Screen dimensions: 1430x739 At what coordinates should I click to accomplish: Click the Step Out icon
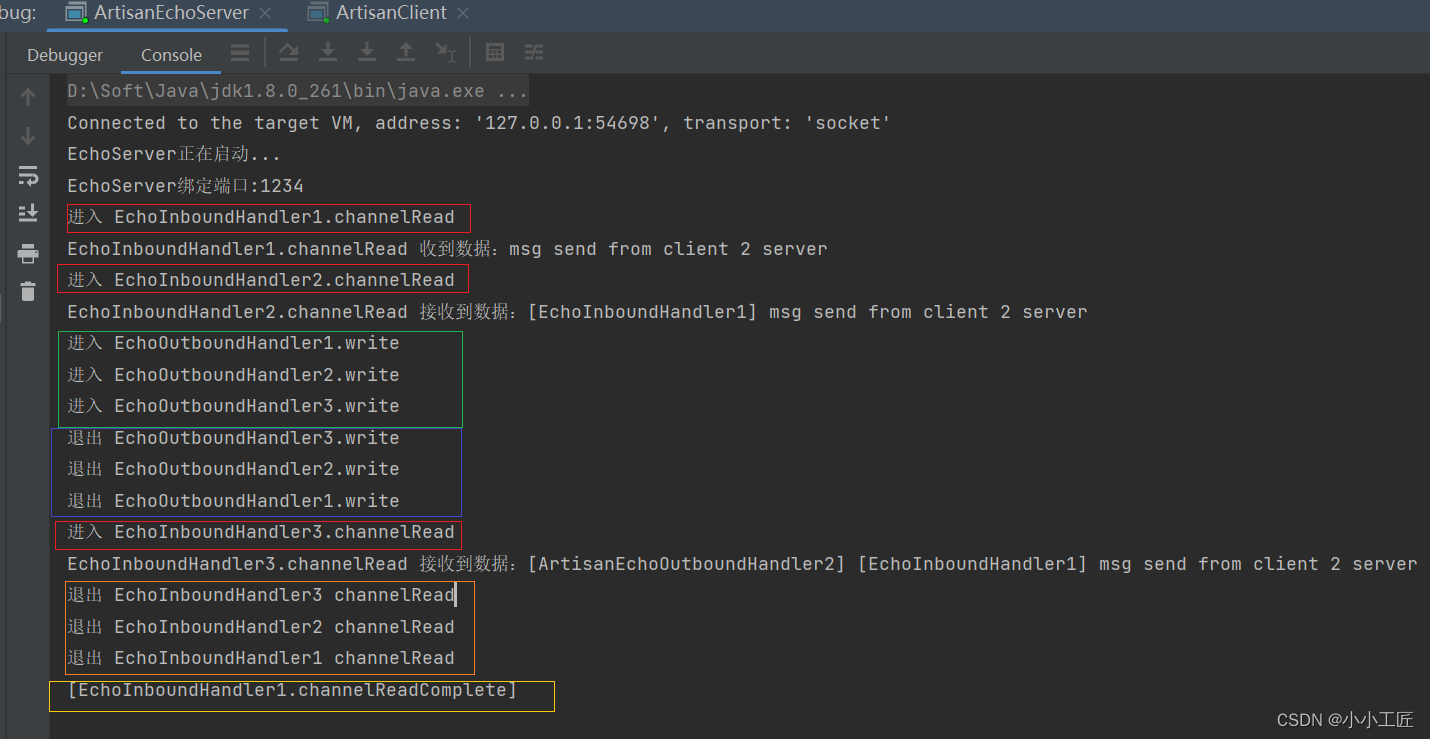coord(406,52)
